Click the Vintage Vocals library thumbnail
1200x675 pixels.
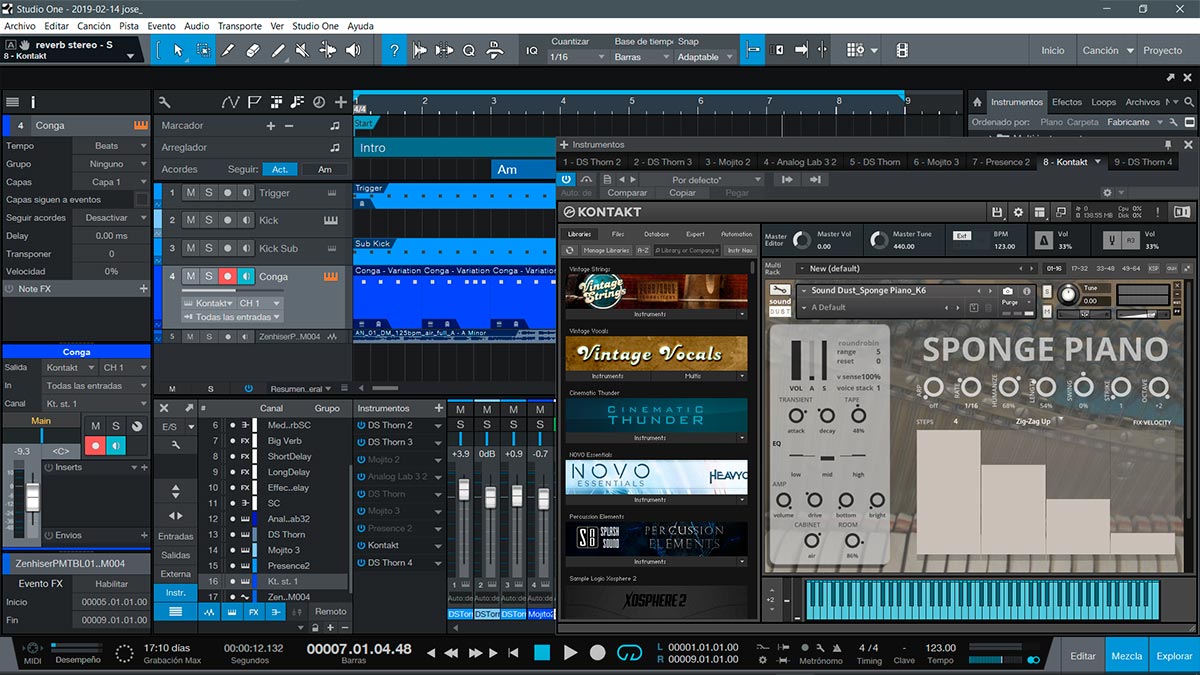656,354
